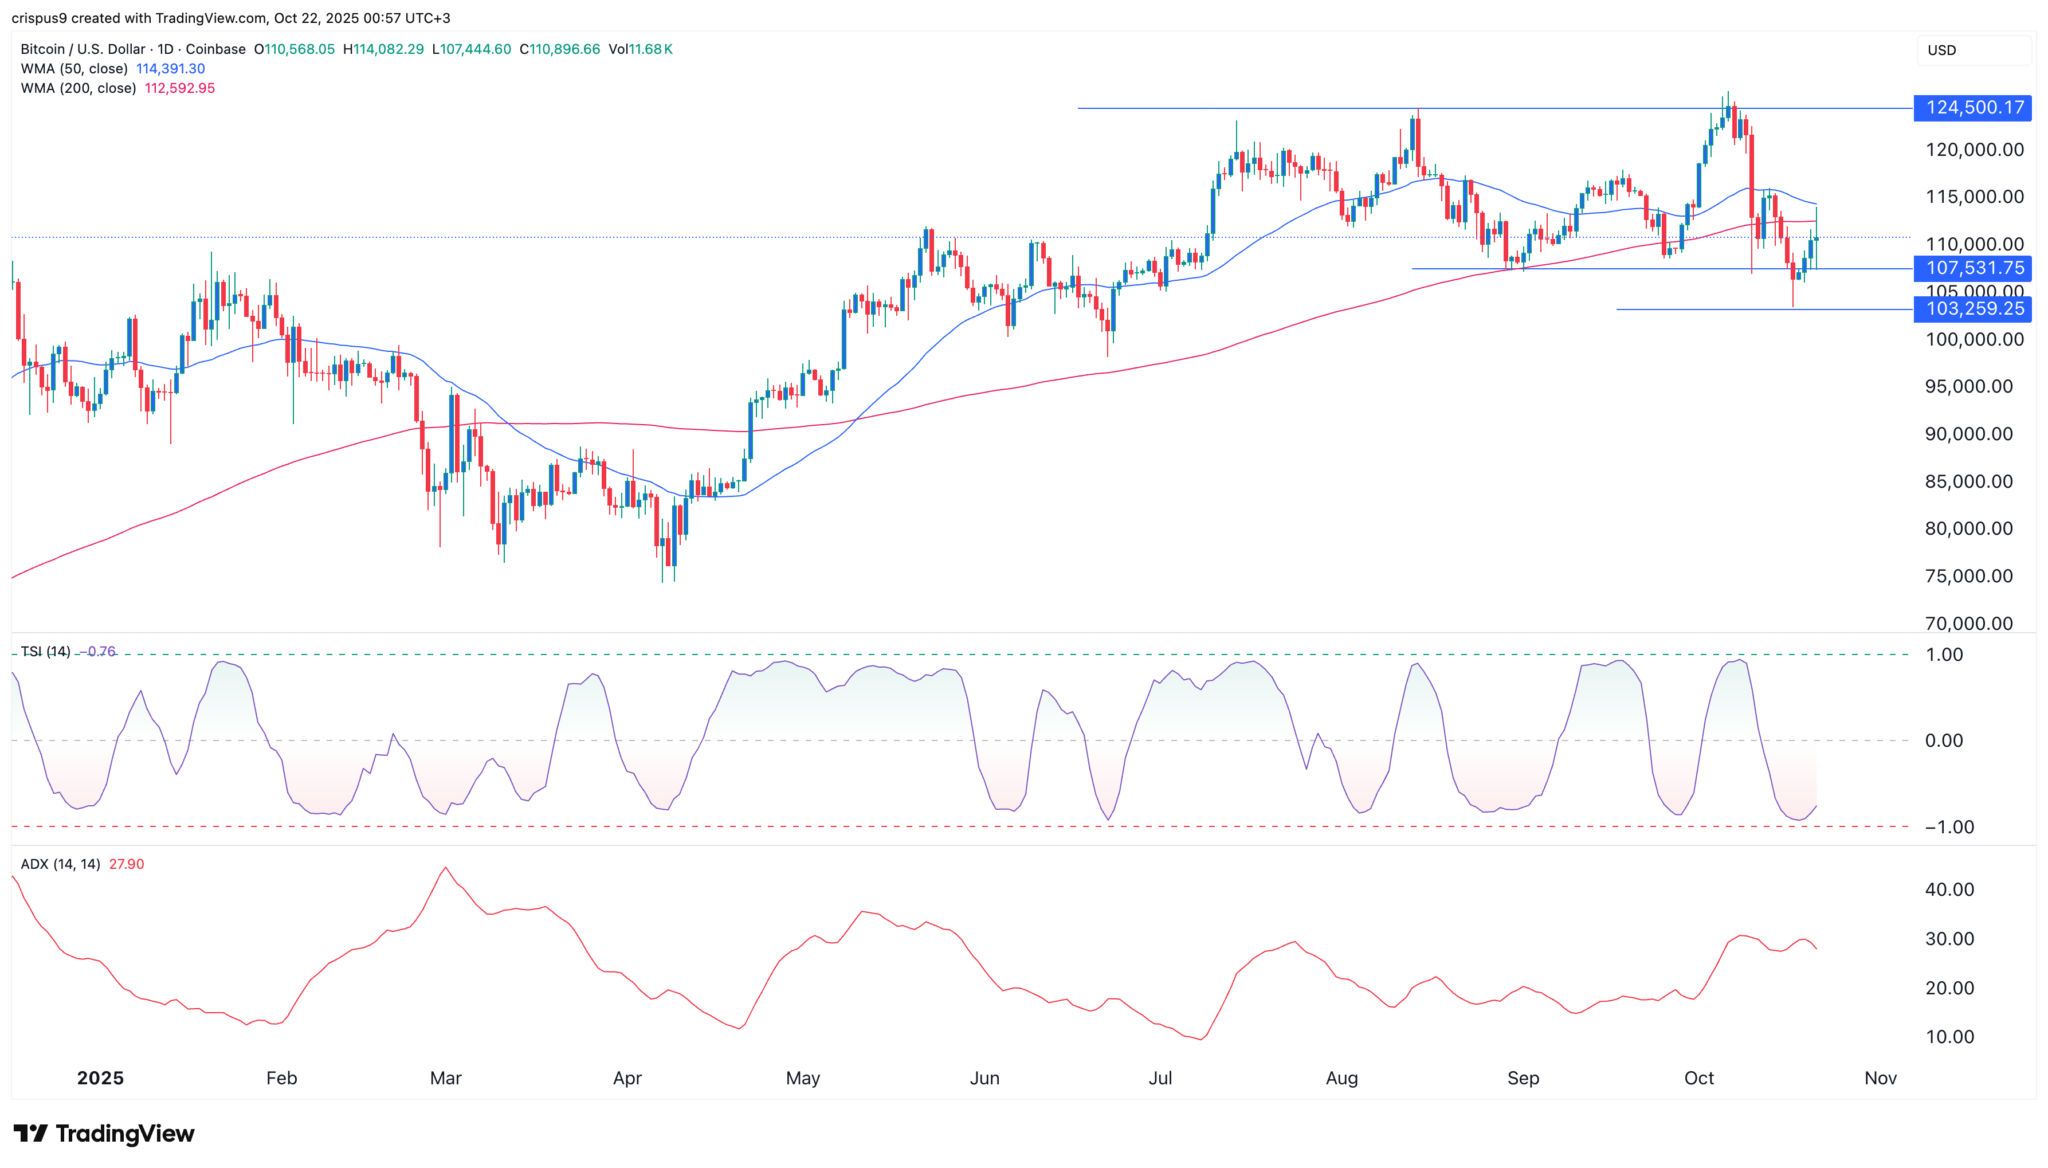Select the 2025 year label on time axis
This screenshot has width=2048, height=1168.
tap(100, 1078)
